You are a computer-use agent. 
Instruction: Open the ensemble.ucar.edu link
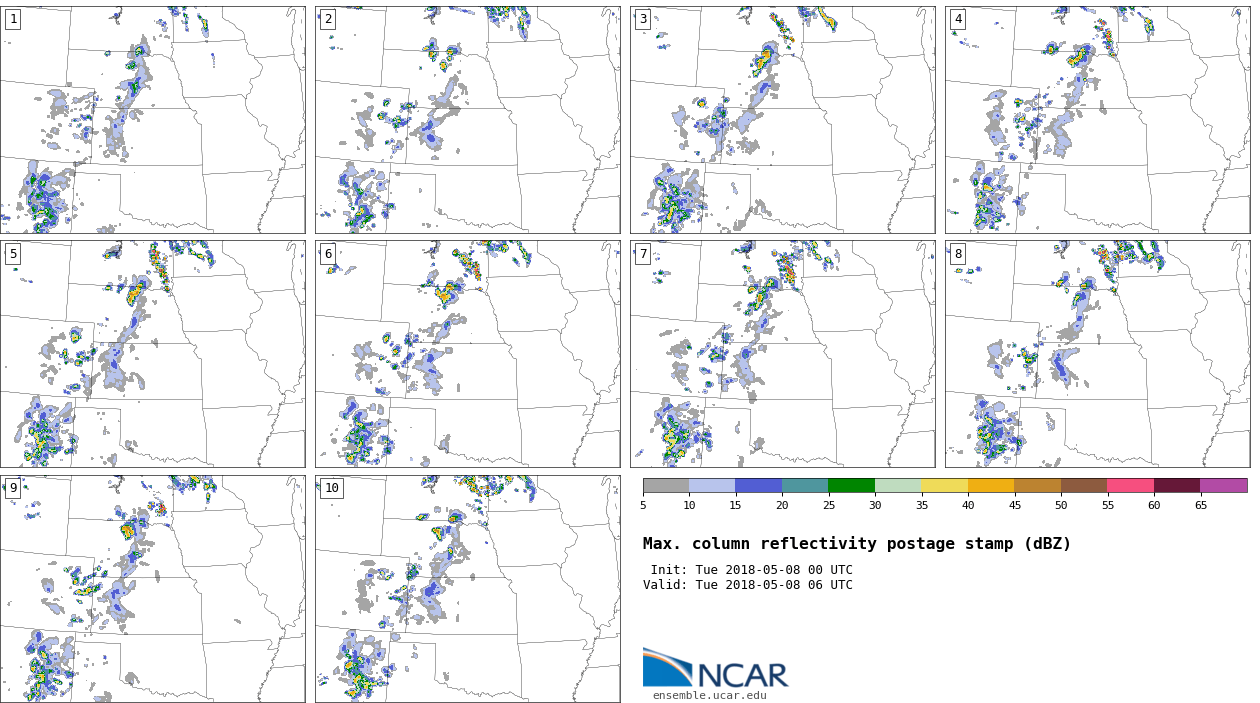coord(709,695)
